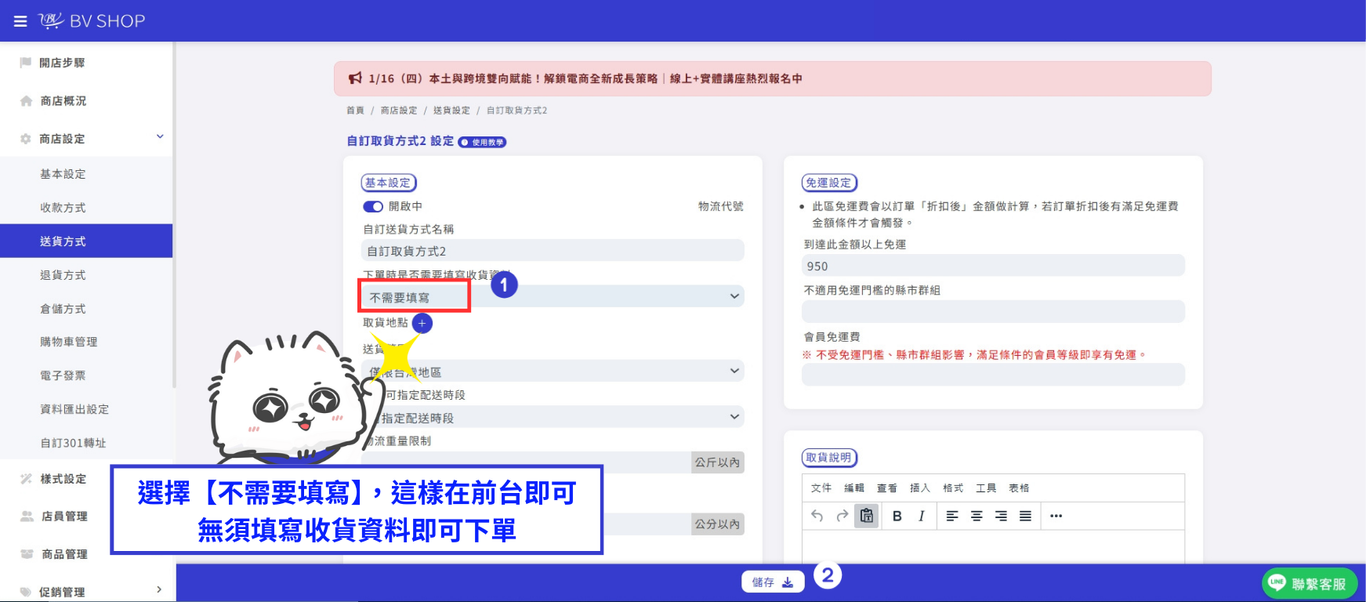Click the 會員免運費 input field
This screenshot has width=1366, height=602.
tap(993, 374)
